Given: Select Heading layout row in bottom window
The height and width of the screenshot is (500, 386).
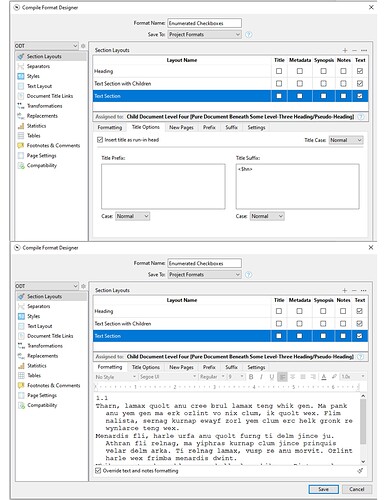Looking at the screenshot, I should click(230, 311).
